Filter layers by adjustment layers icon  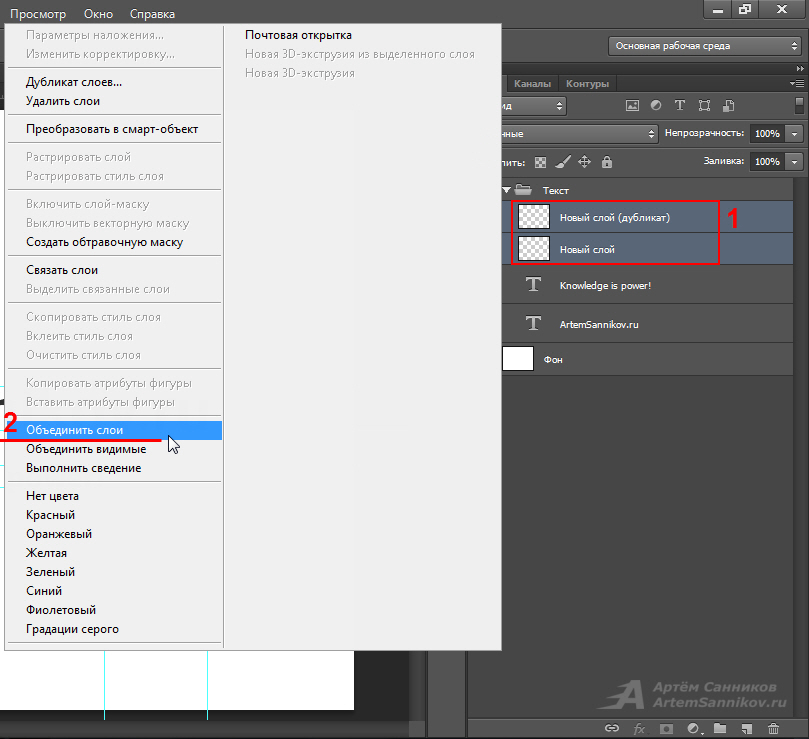click(x=656, y=105)
